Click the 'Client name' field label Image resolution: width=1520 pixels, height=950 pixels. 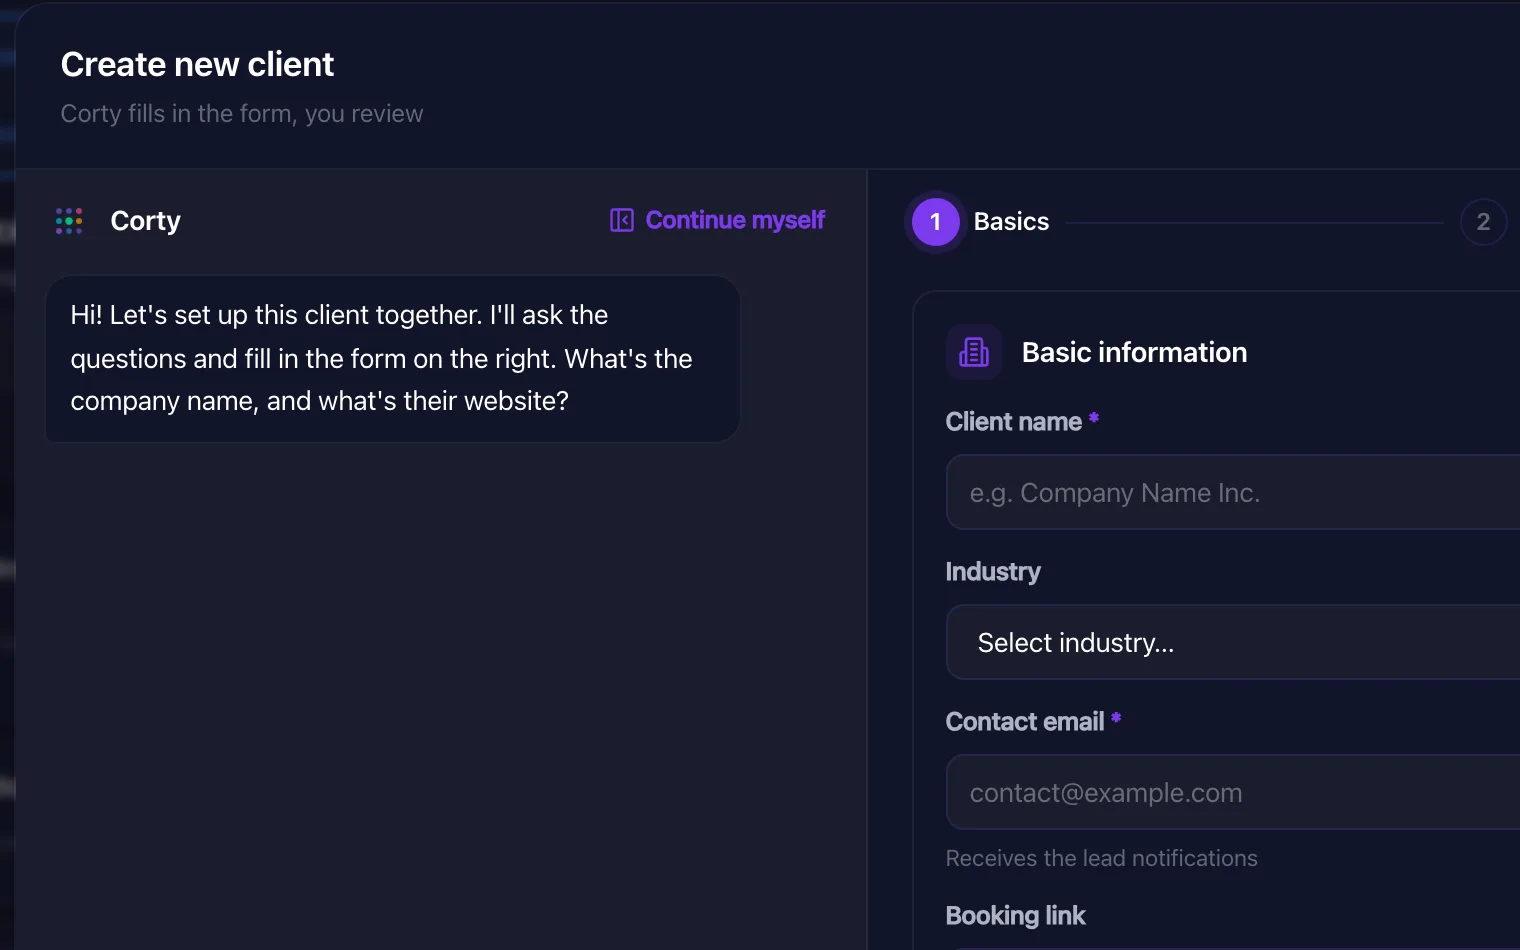(1014, 422)
